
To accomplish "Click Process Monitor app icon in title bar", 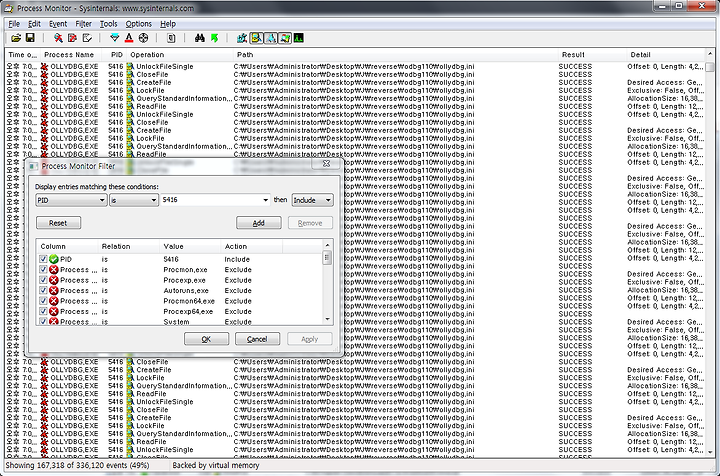I will pyautogui.click(x=9, y=8).
